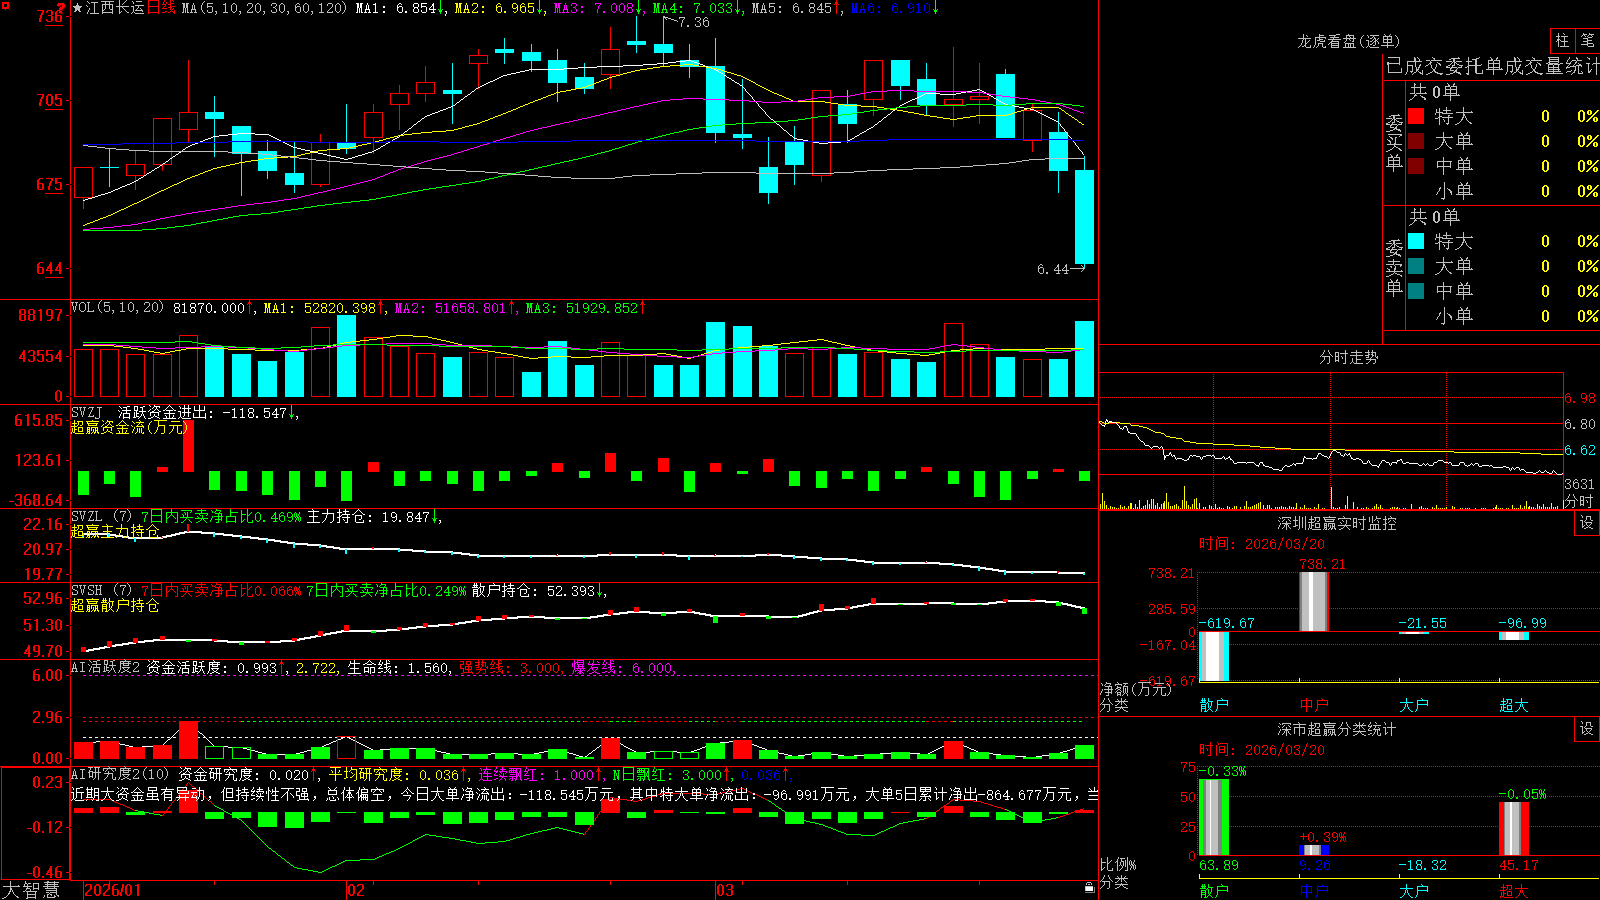Select 中户 category in 深市超赢分类统计 chart
Image resolution: width=1600 pixels, height=900 pixels.
(1314, 891)
